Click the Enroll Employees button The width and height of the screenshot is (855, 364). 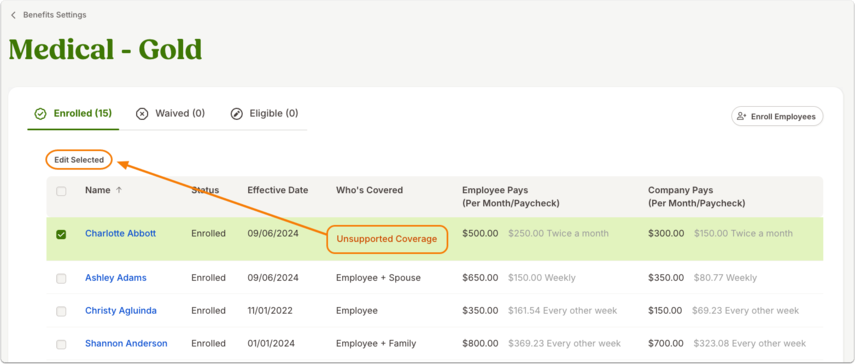pos(777,116)
